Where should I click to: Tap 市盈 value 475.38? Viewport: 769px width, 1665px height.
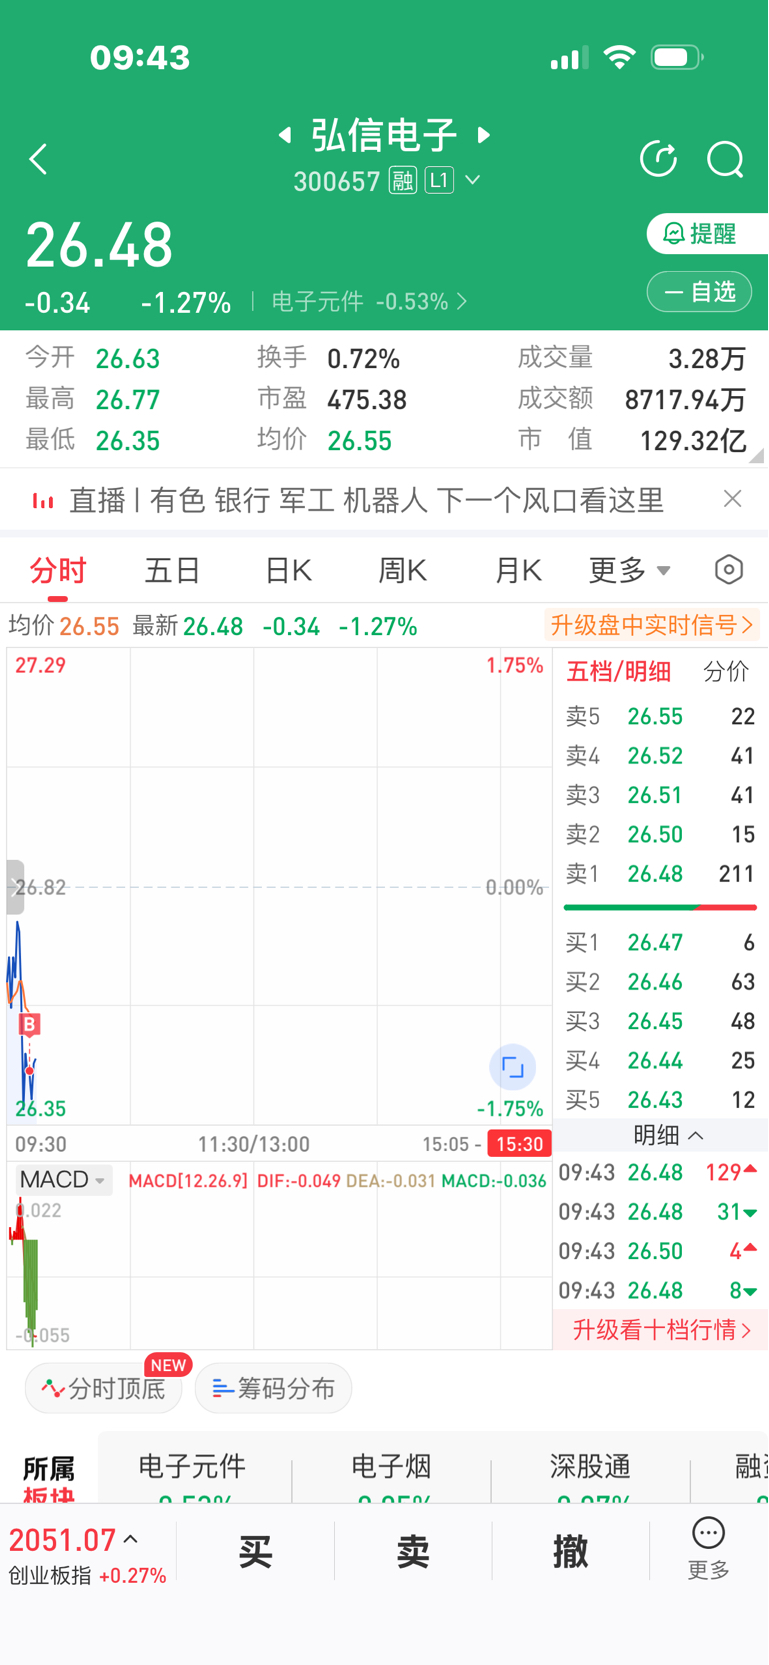pos(367,400)
